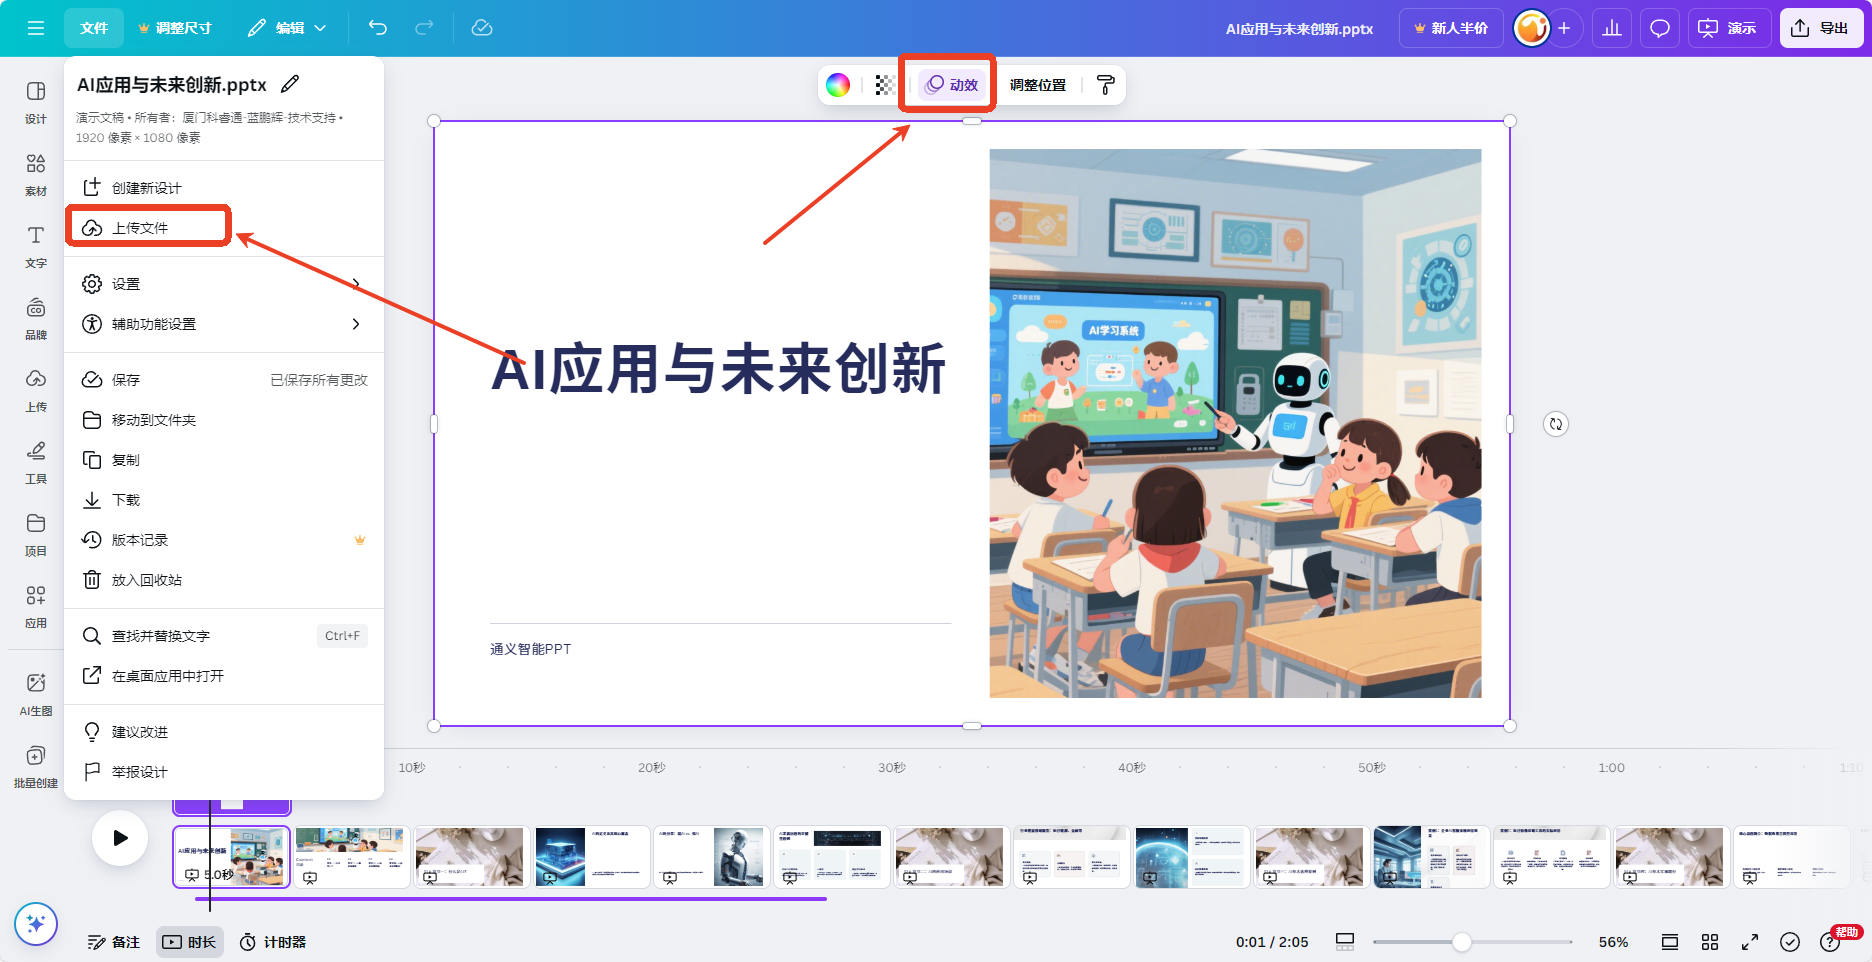Click the 导出 button

1822,28
